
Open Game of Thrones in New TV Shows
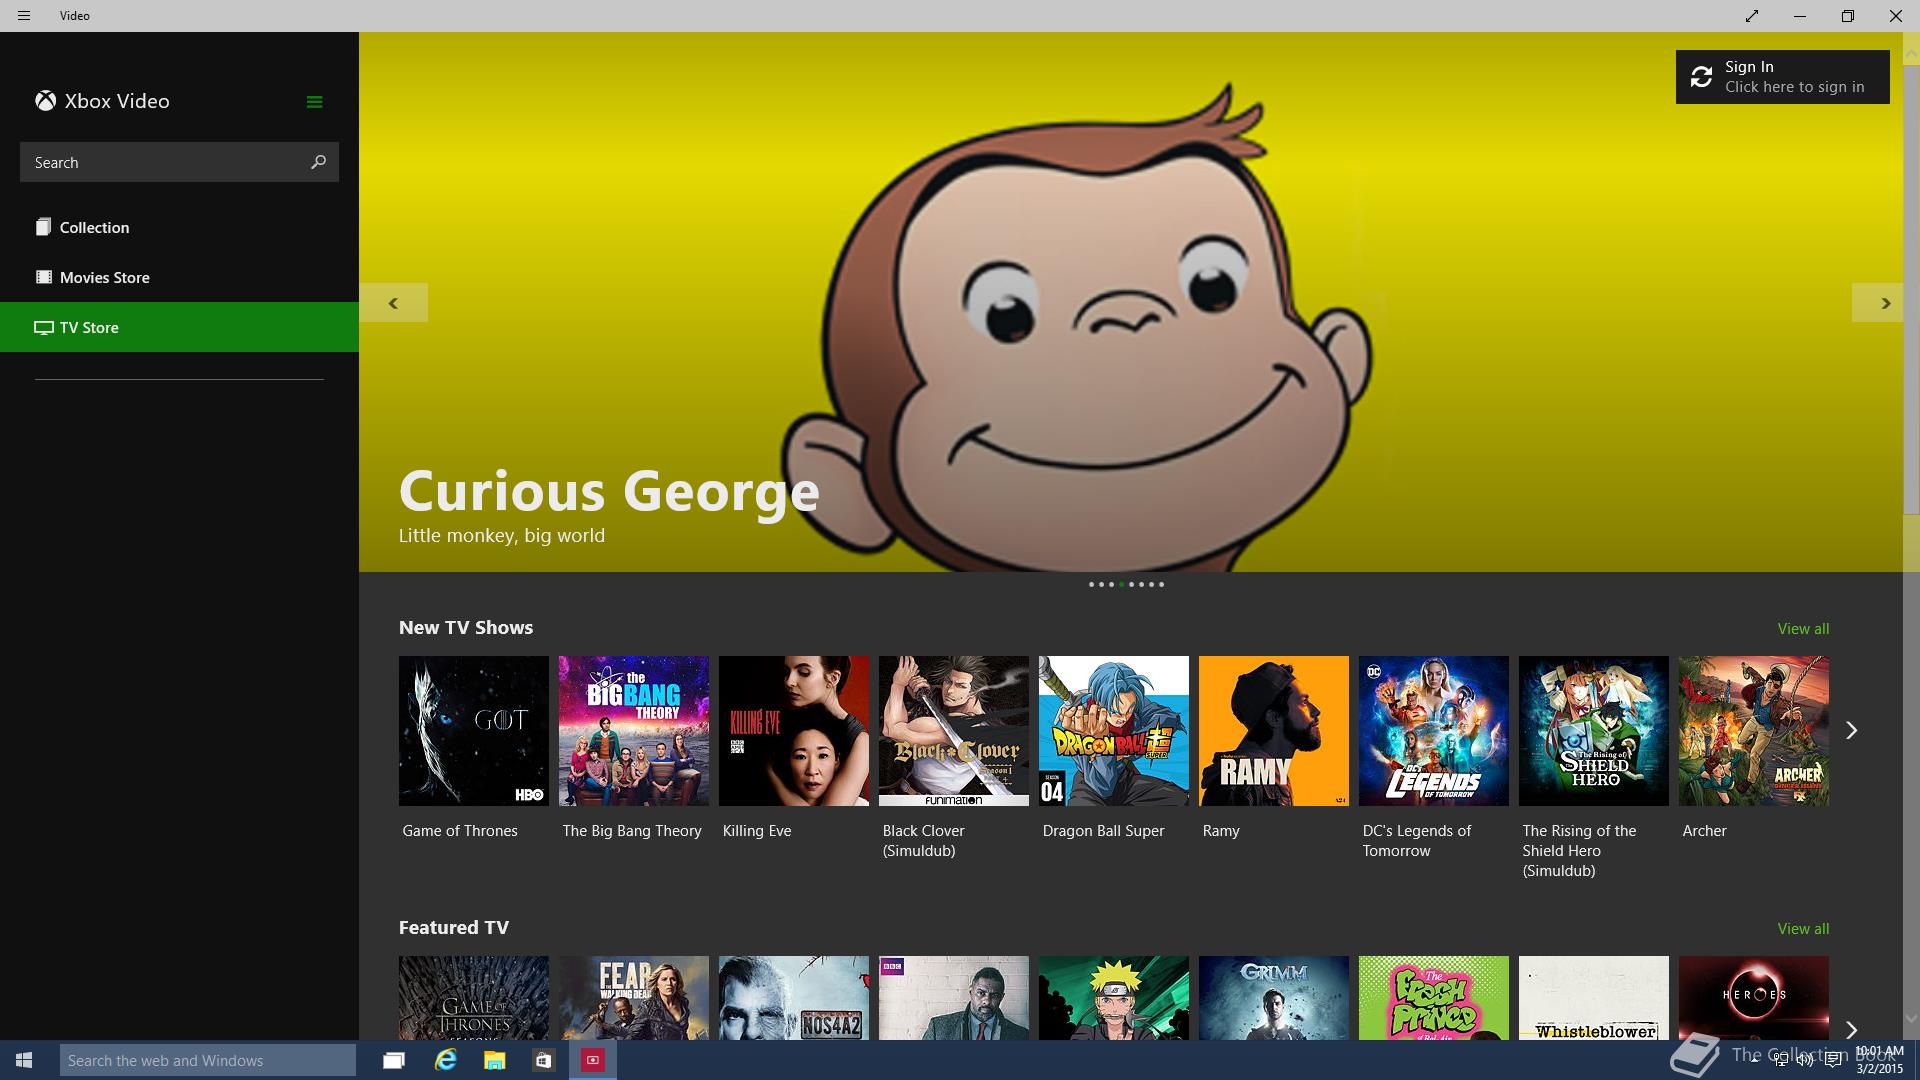coord(474,731)
